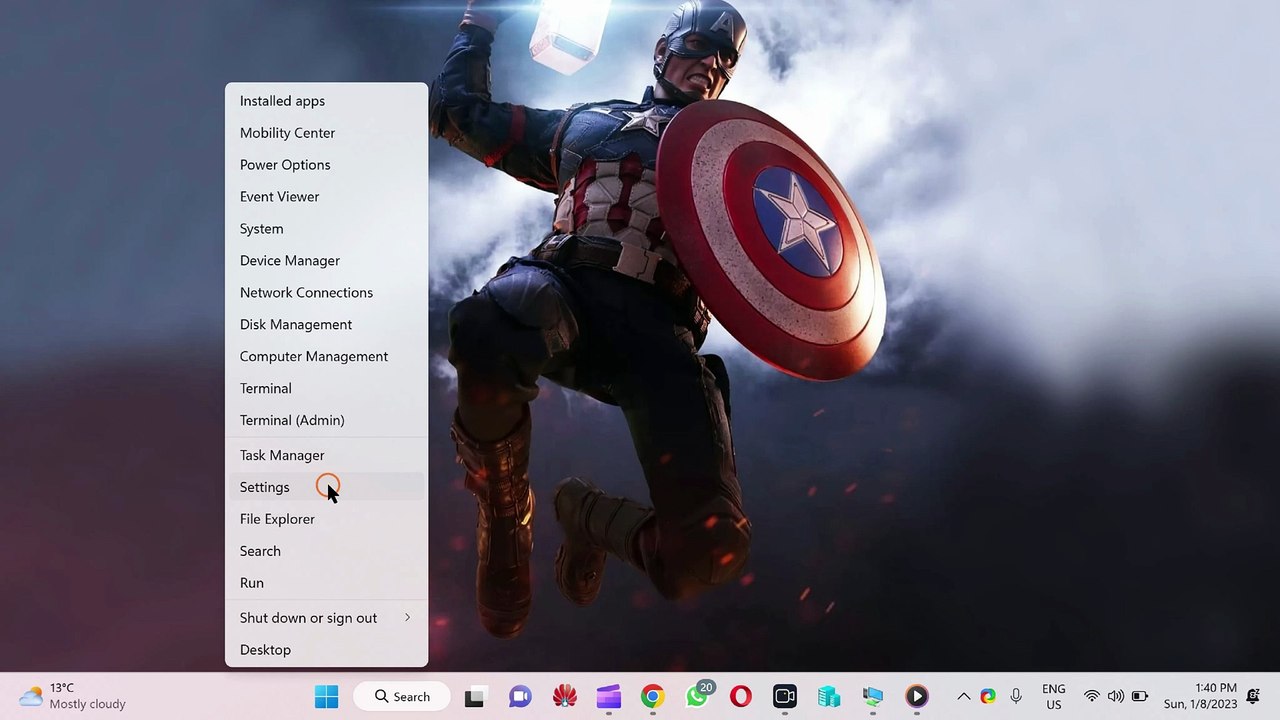Show hidden system tray icons
This screenshot has width=1280, height=720.
[963, 696]
